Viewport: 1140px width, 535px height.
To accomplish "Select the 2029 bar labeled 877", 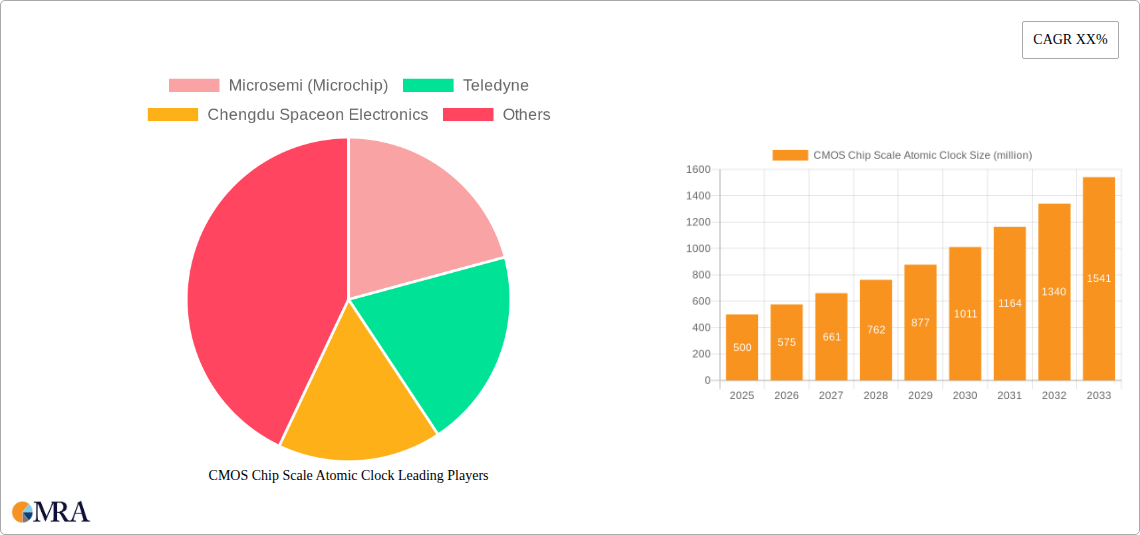I will tap(920, 323).
